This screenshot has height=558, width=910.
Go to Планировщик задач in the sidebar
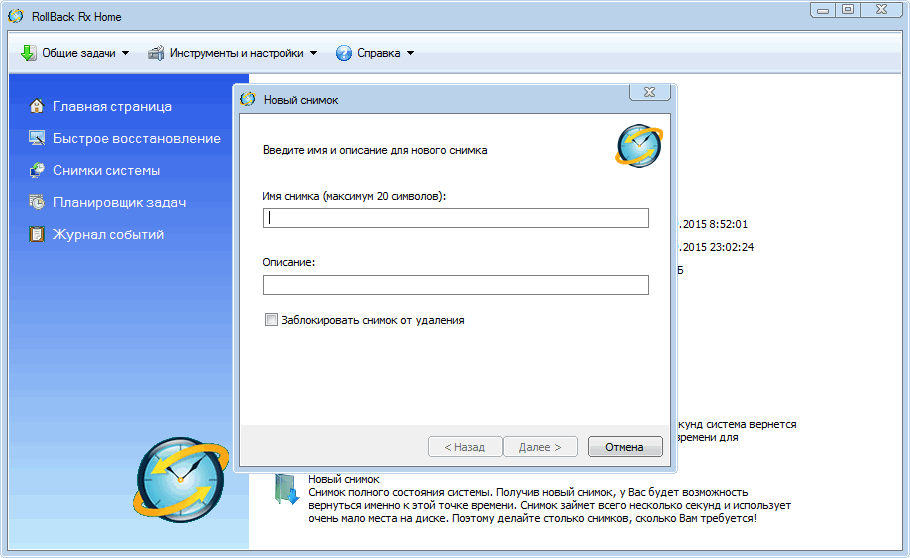119,202
